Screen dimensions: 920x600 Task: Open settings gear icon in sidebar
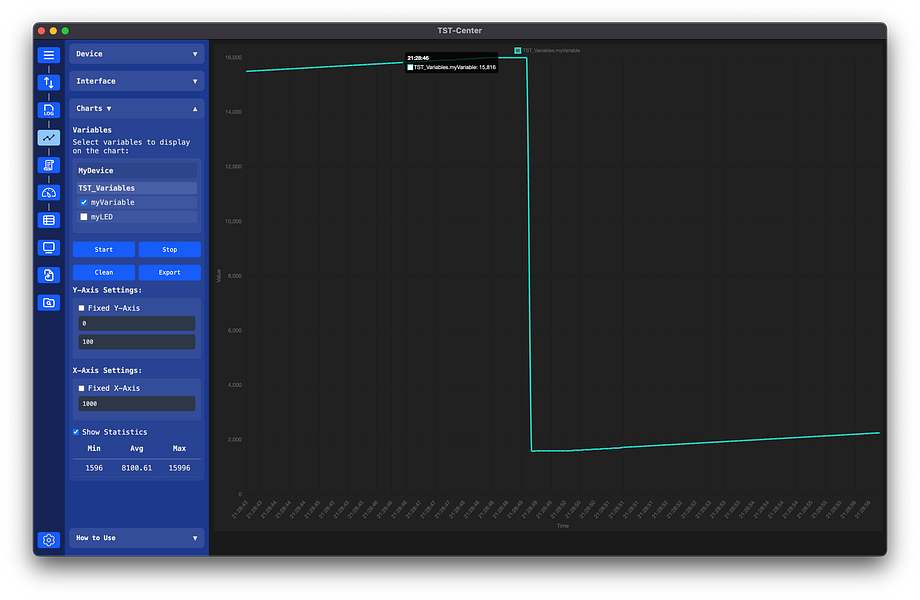tap(49, 540)
